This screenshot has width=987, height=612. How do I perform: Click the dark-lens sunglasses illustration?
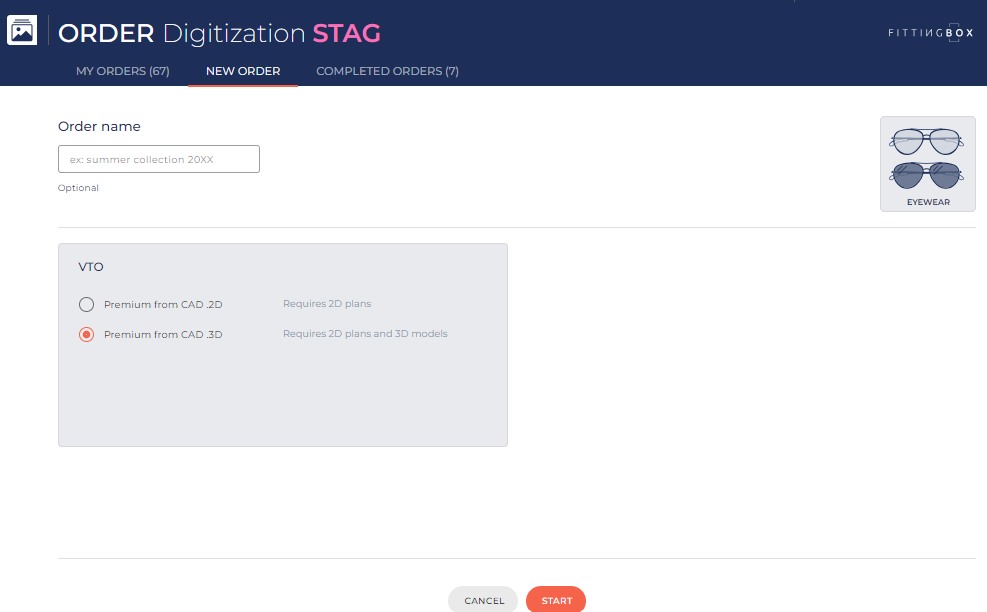(x=927, y=176)
